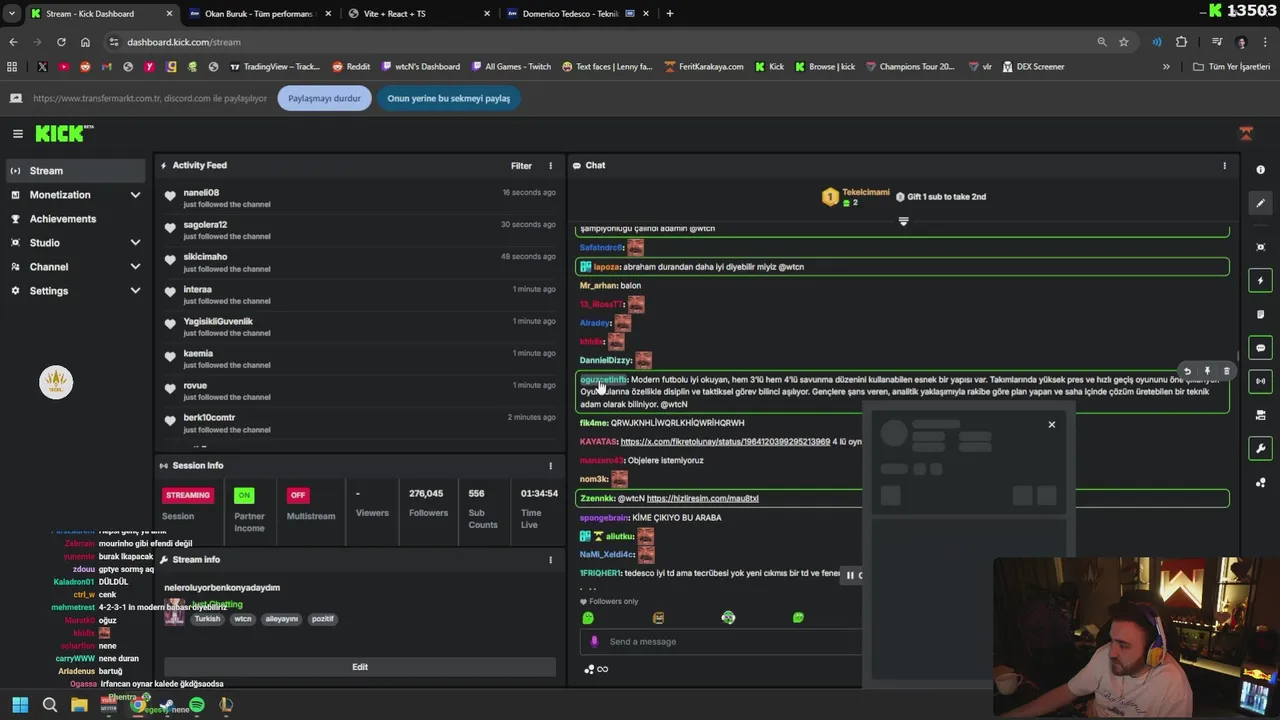1280x720 pixels.
Task: Open the X bookmark icon
Action: pos(42,67)
